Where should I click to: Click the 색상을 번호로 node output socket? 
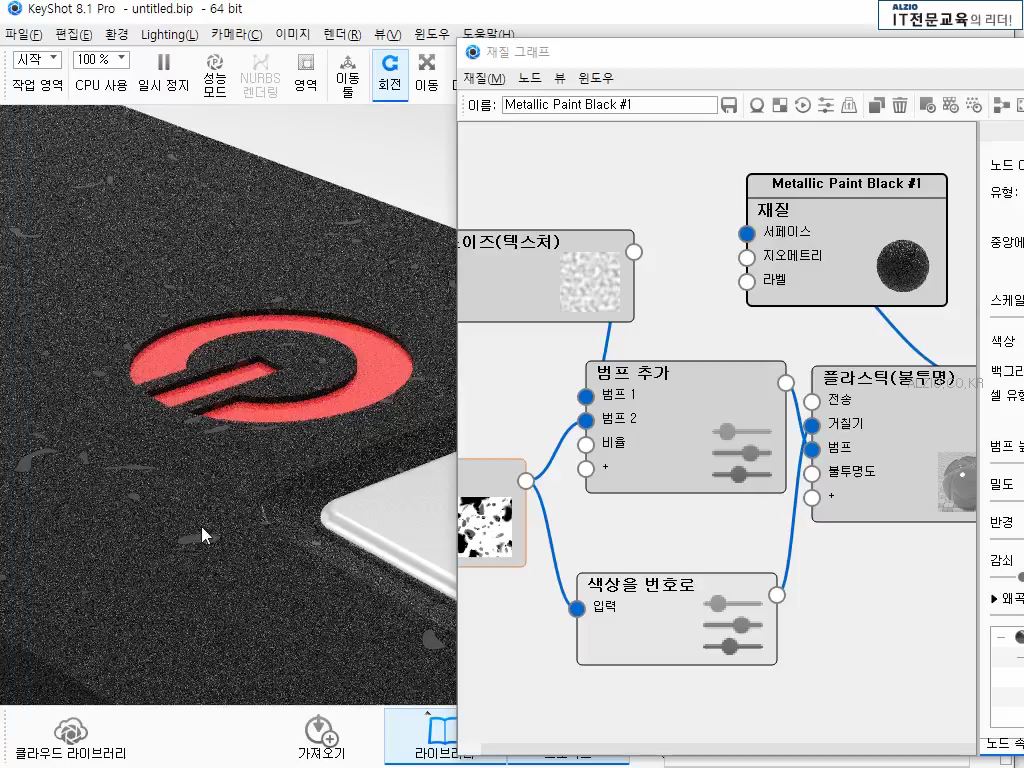coord(777,595)
